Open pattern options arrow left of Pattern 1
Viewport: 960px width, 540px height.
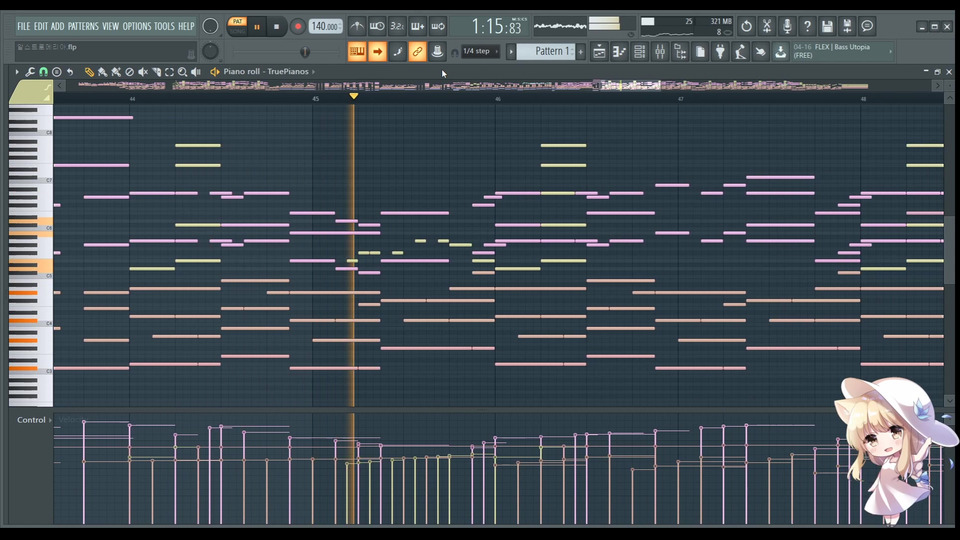tap(511, 52)
